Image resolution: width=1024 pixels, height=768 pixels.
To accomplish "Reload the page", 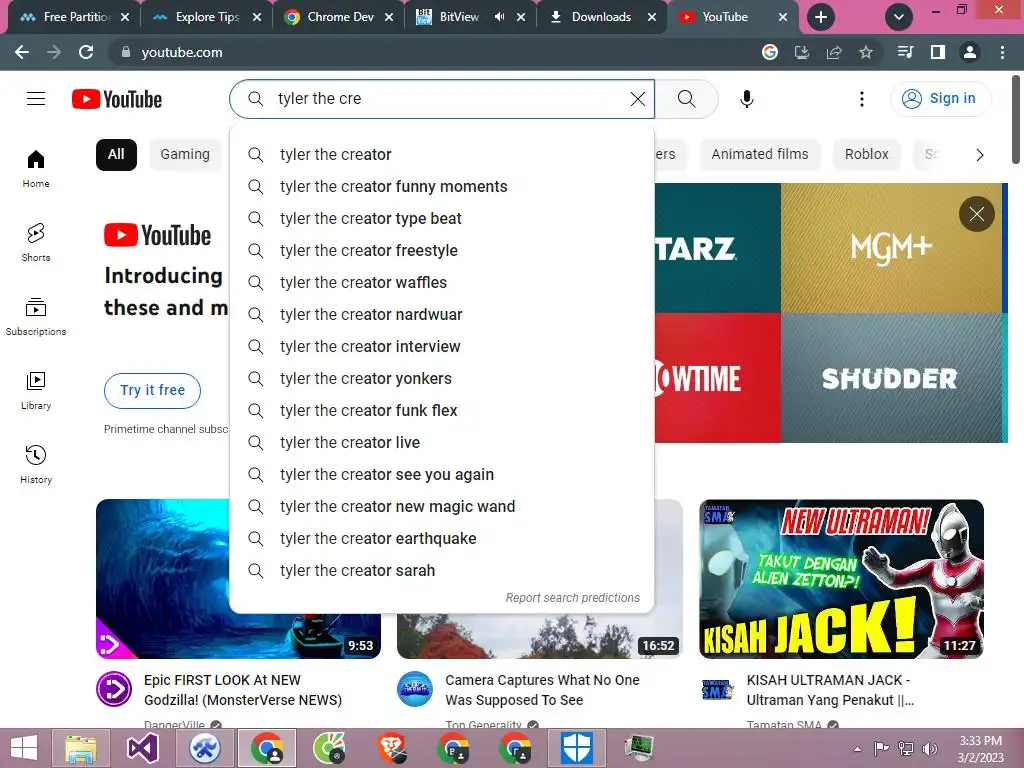I will [x=86, y=52].
